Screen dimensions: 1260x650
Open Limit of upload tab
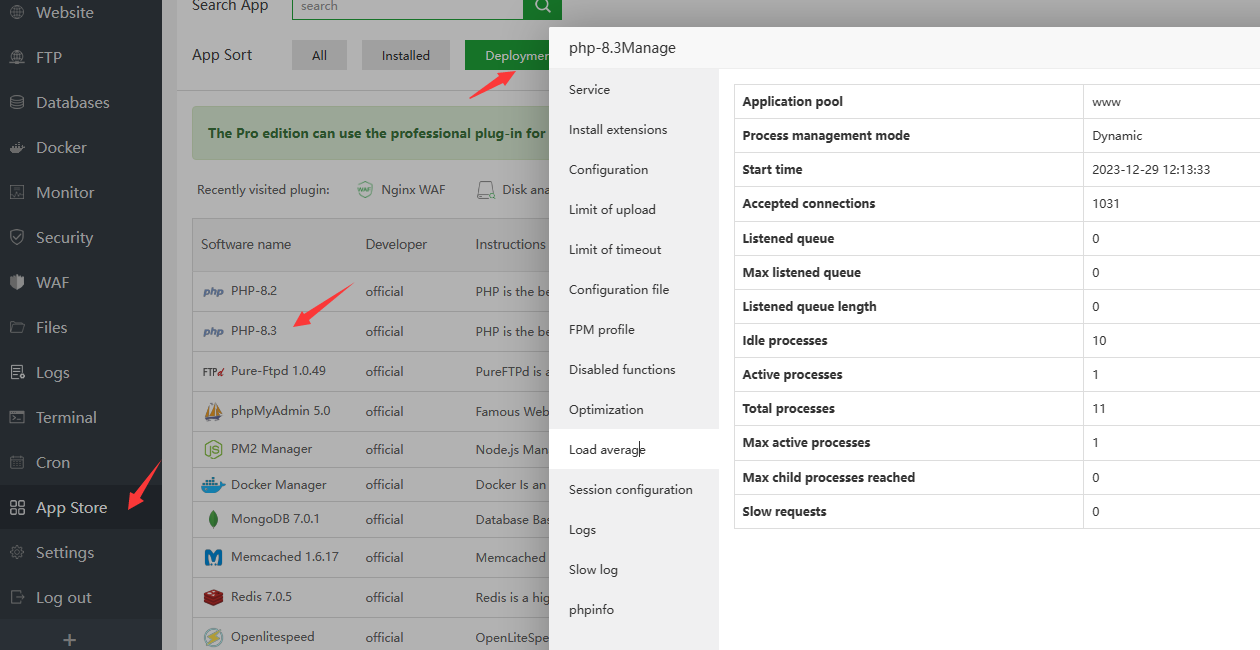[634, 210]
